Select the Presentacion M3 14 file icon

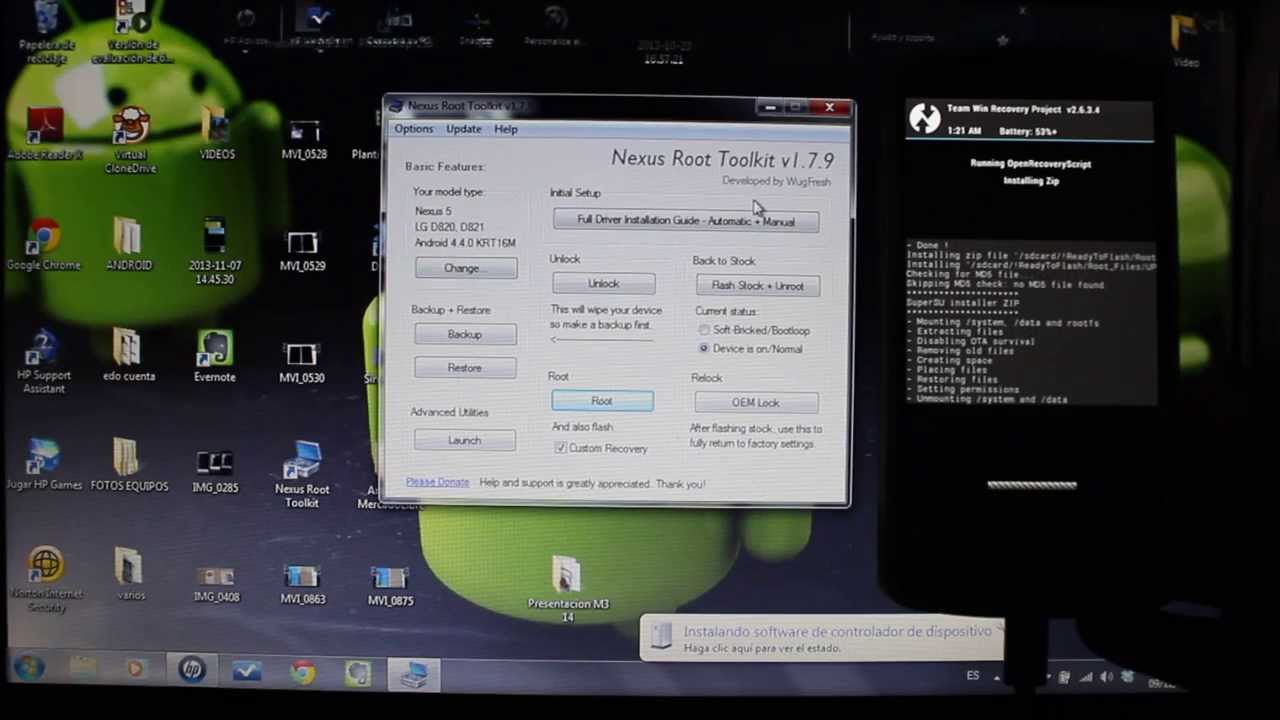567,590
